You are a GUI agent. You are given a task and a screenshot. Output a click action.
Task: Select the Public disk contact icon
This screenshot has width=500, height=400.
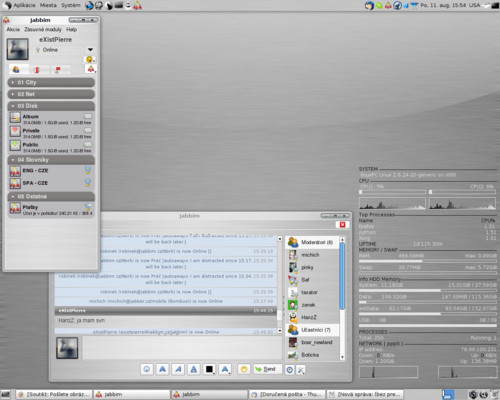(x=15, y=145)
